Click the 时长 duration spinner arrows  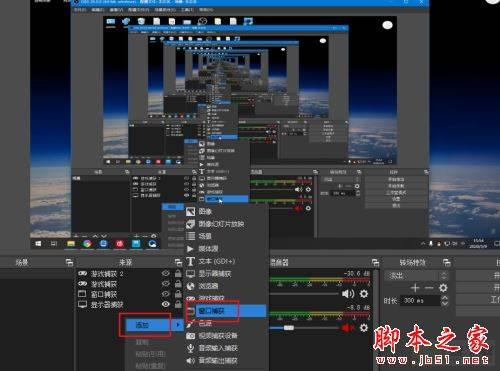tap(444, 300)
